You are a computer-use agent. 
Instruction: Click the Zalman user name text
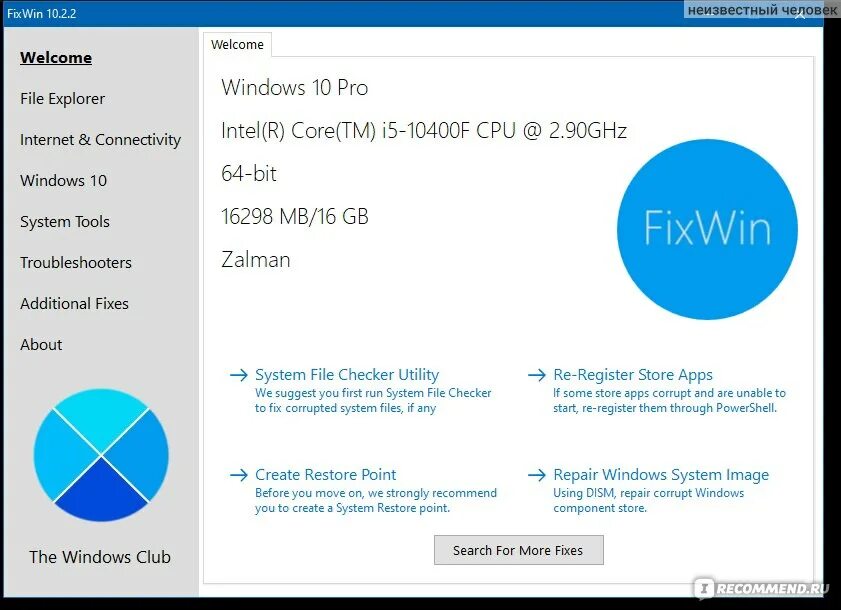(x=255, y=260)
